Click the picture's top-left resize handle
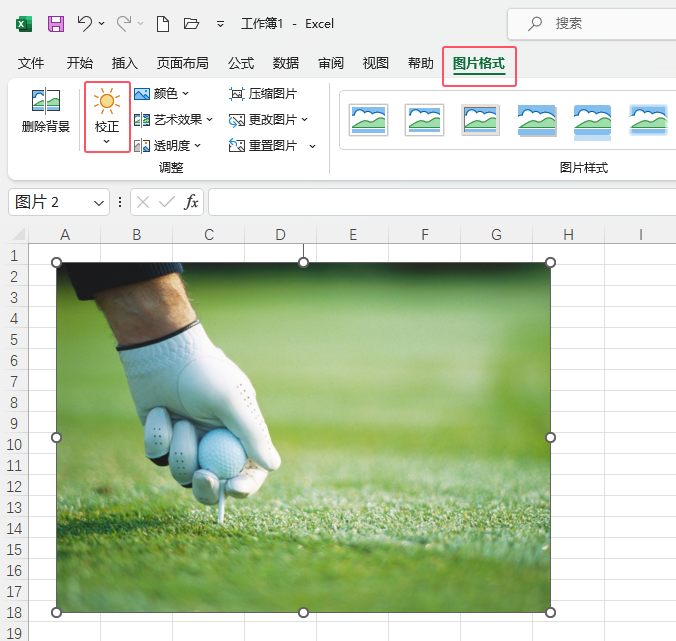Image resolution: width=676 pixels, height=641 pixels. coord(56,263)
